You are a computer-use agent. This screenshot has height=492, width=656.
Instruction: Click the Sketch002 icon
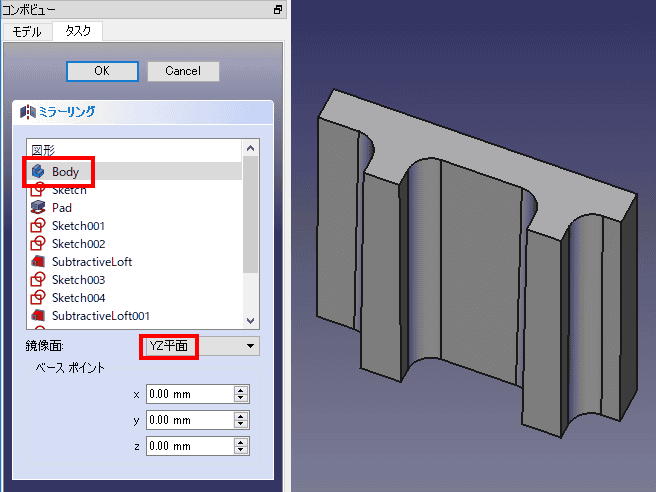38,243
